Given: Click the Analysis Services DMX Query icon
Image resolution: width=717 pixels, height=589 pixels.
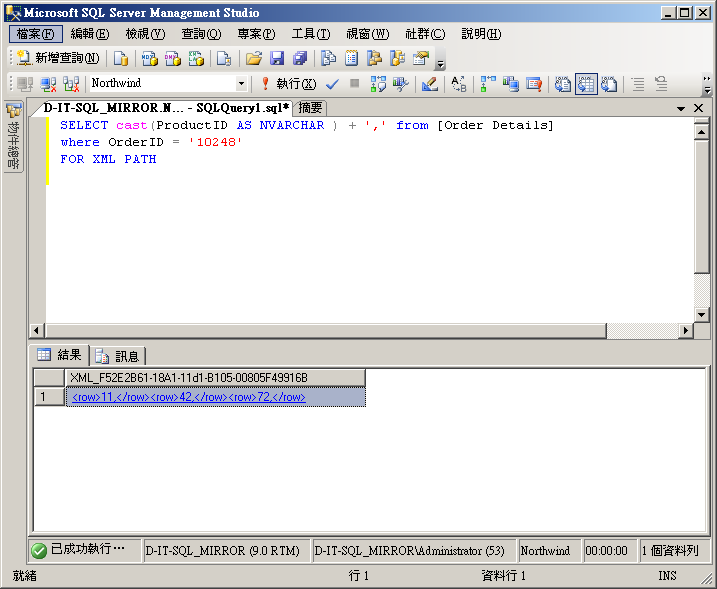Looking at the screenshot, I should coord(173,58).
